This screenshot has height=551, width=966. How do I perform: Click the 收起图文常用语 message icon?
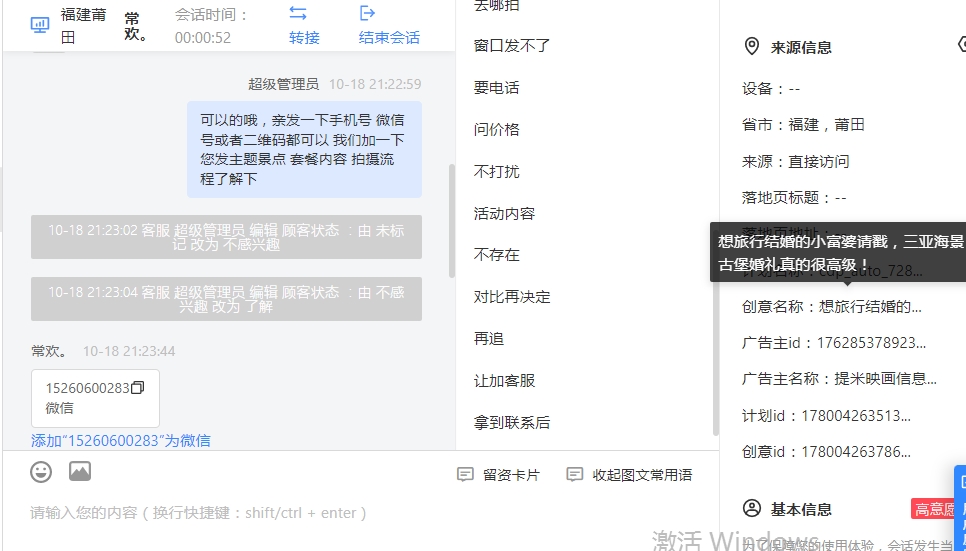click(575, 475)
